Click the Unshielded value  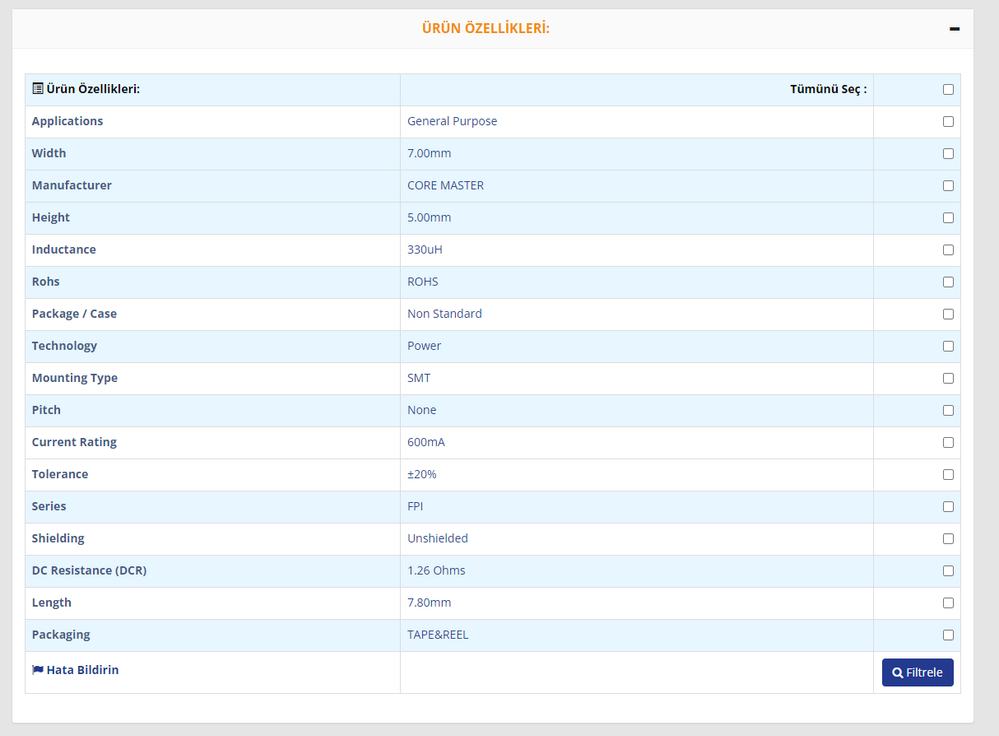(437, 538)
